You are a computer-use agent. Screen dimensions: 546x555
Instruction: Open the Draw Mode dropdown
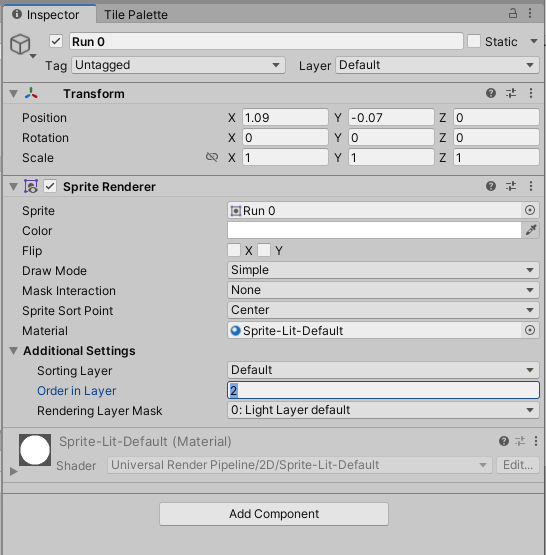pyautogui.click(x=383, y=270)
